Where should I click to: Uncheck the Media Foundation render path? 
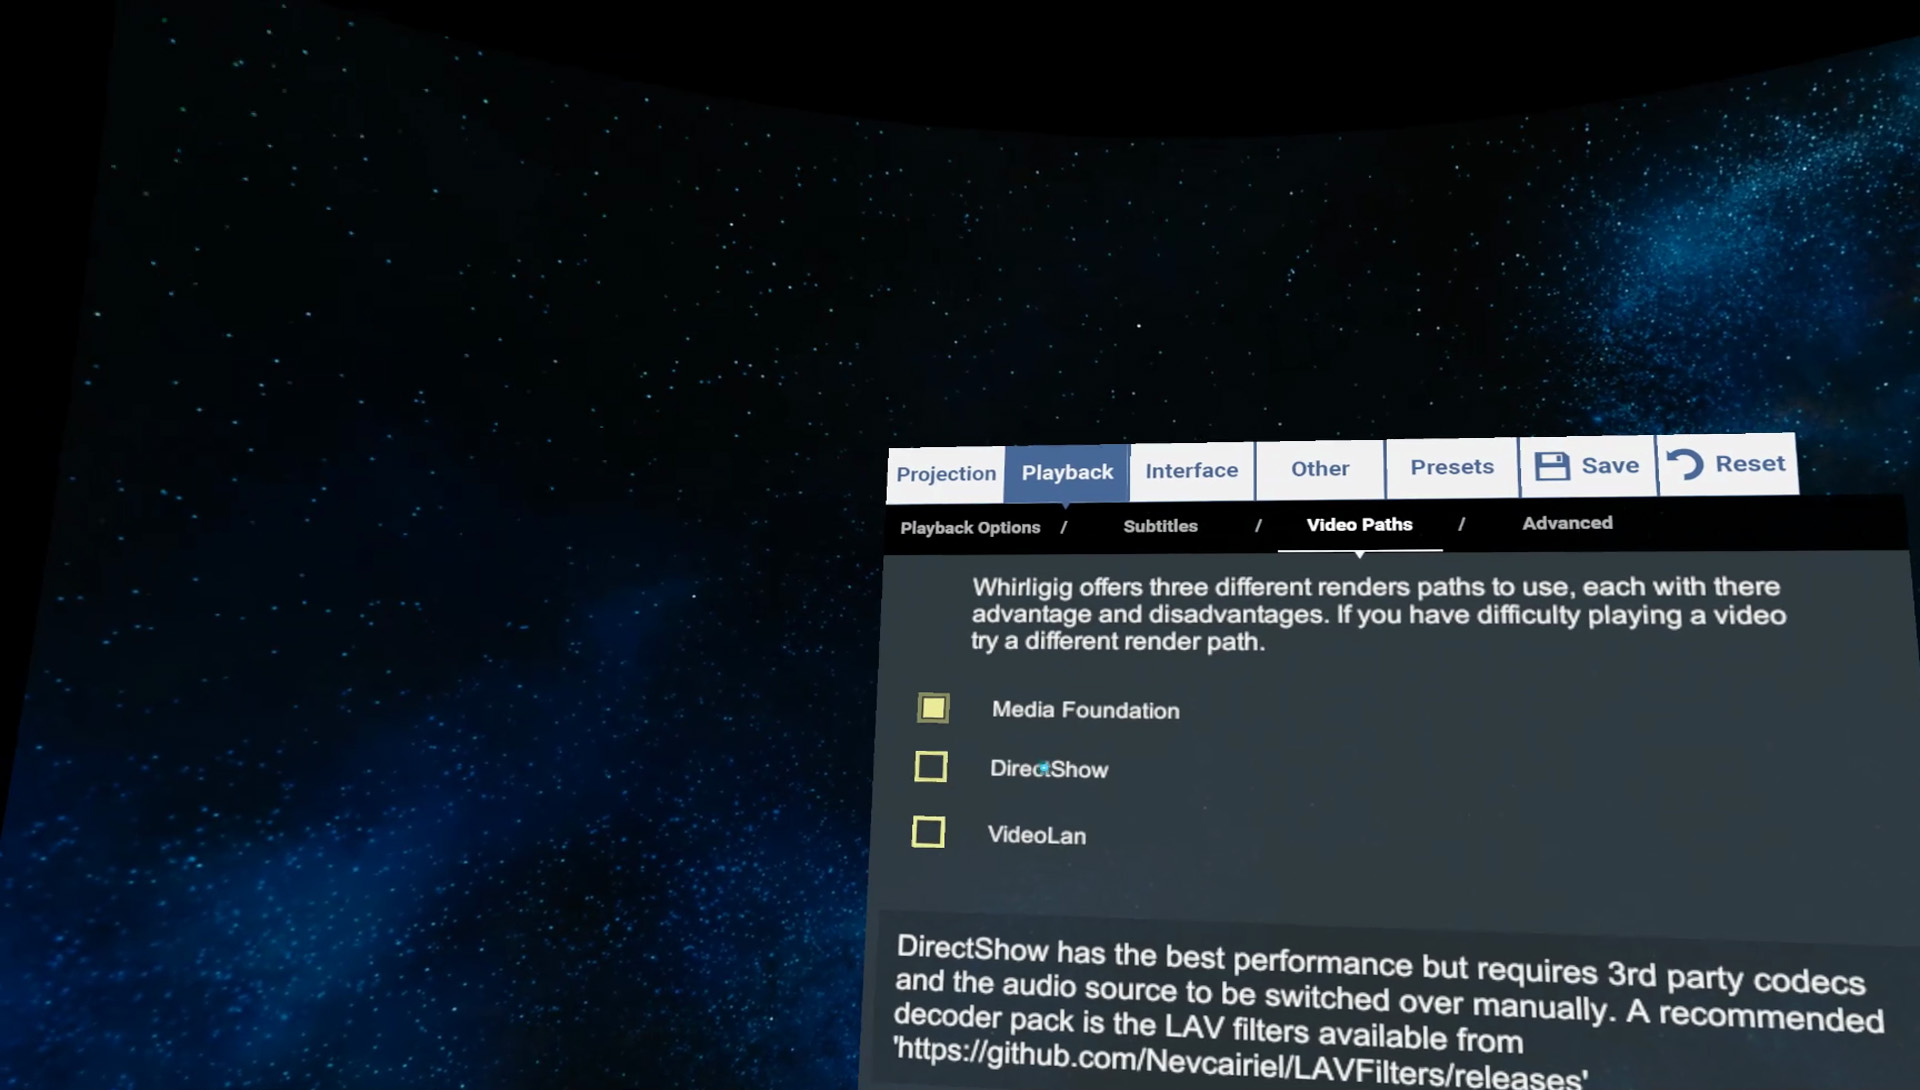point(933,708)
